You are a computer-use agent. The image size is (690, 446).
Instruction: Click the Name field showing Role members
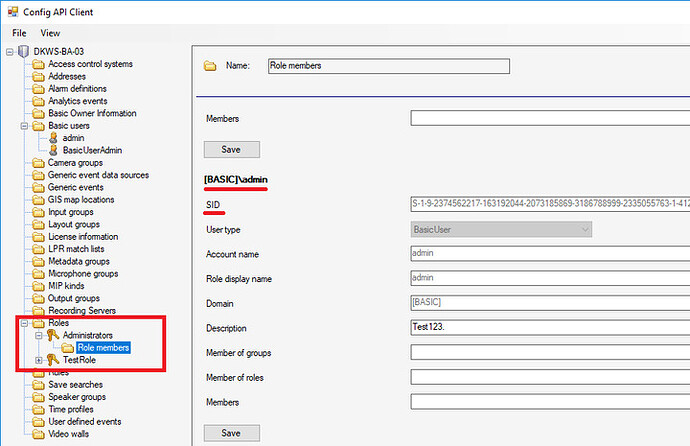click(389, 66)
